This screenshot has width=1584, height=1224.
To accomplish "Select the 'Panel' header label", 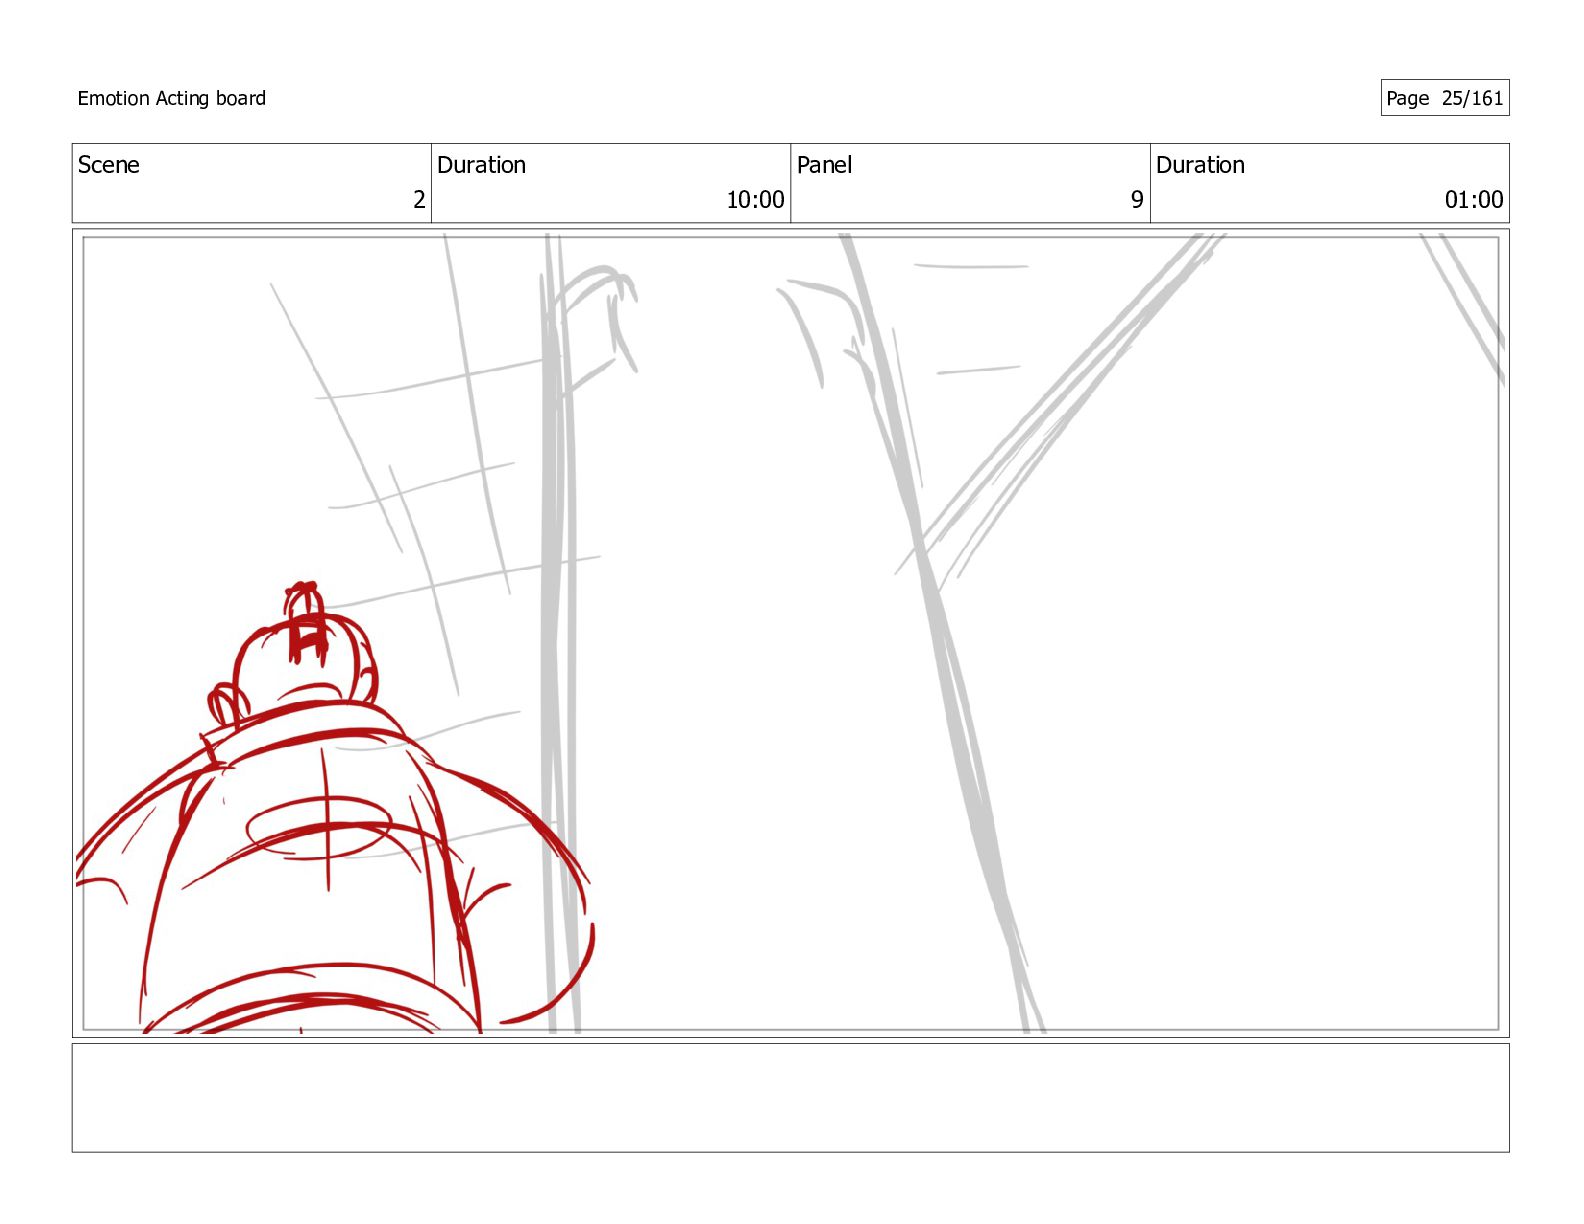I will point(824,165).
